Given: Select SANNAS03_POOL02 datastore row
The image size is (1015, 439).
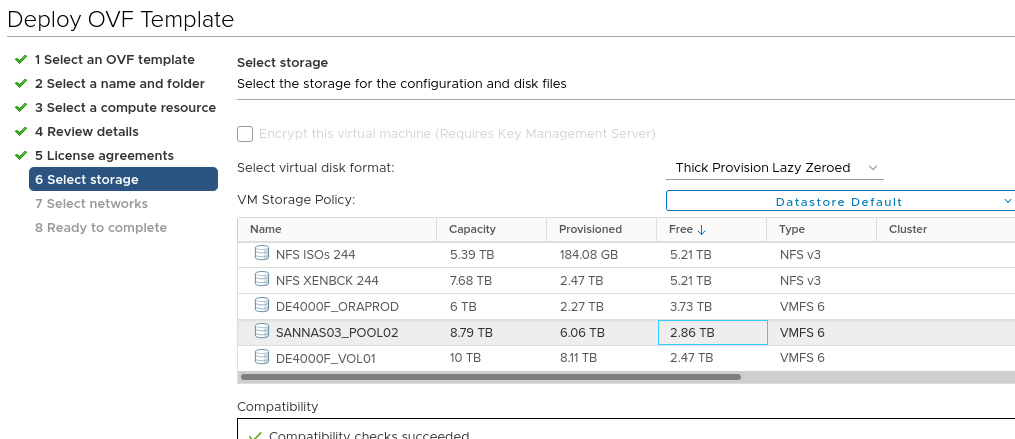Looking at the screenshot, I should 626,332.
